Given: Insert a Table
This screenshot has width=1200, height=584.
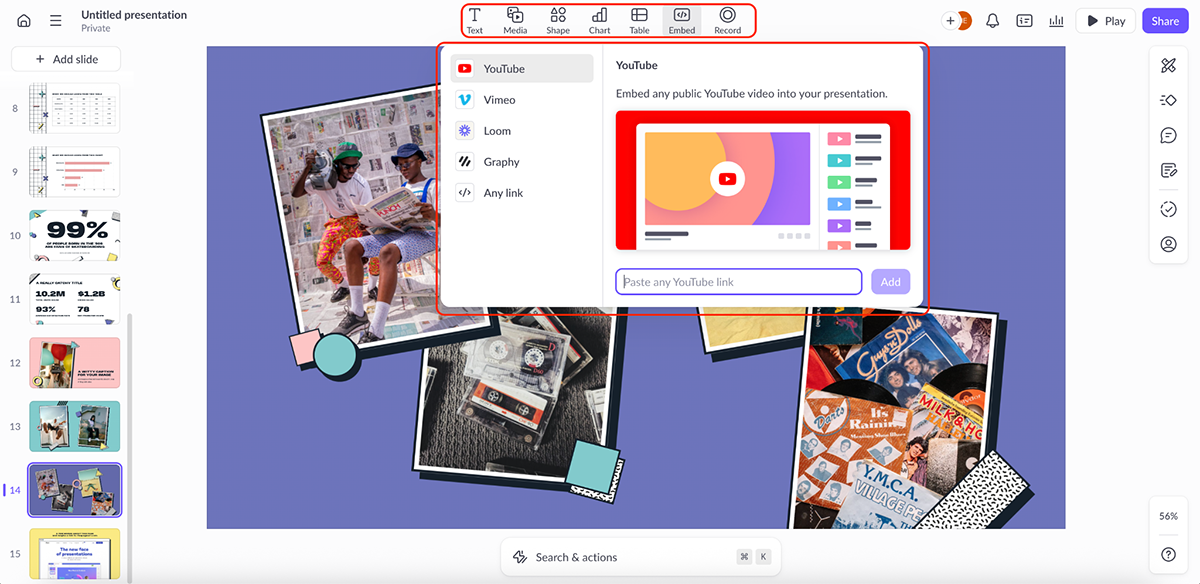Looking at the screenshot, I should pyautogui.click(x=639, y=20).
